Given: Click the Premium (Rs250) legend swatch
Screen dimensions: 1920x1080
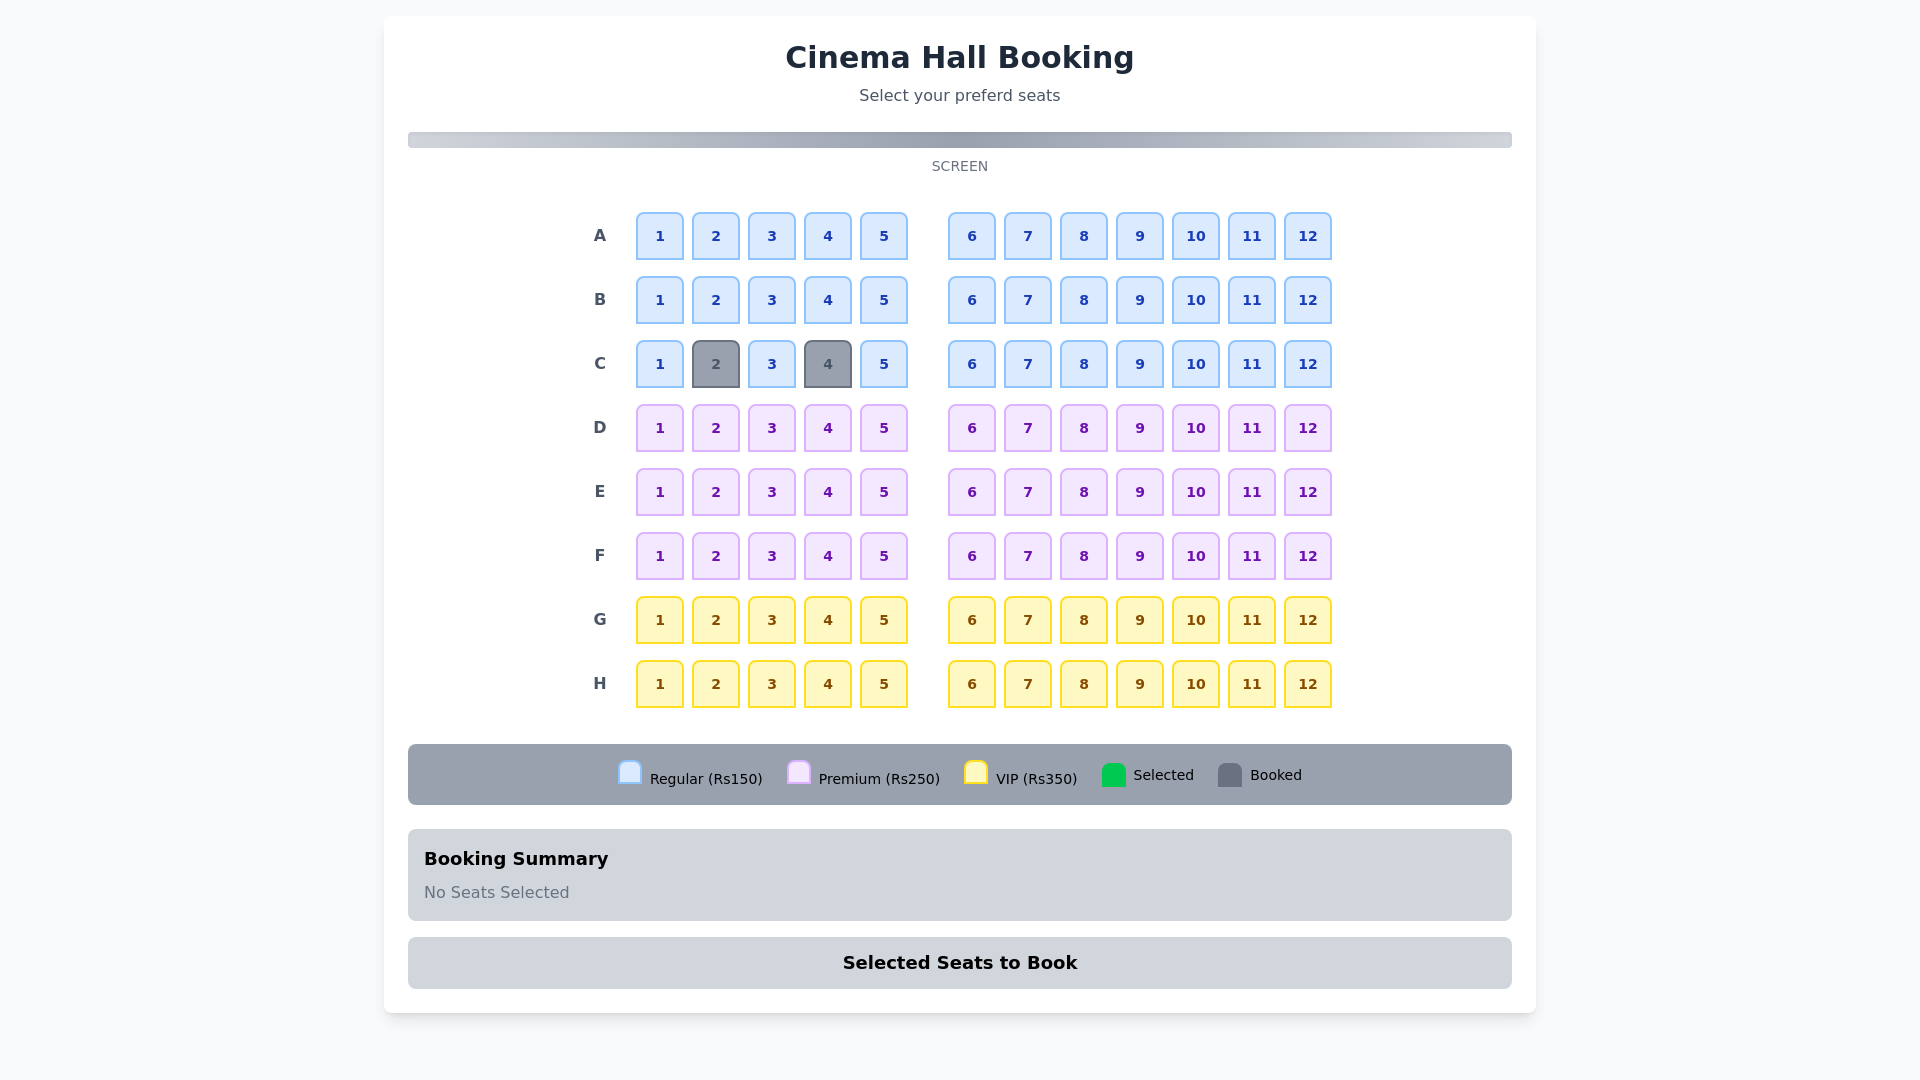Looking at the screenshot, I should pyautogui.click(x=799, y=773).
